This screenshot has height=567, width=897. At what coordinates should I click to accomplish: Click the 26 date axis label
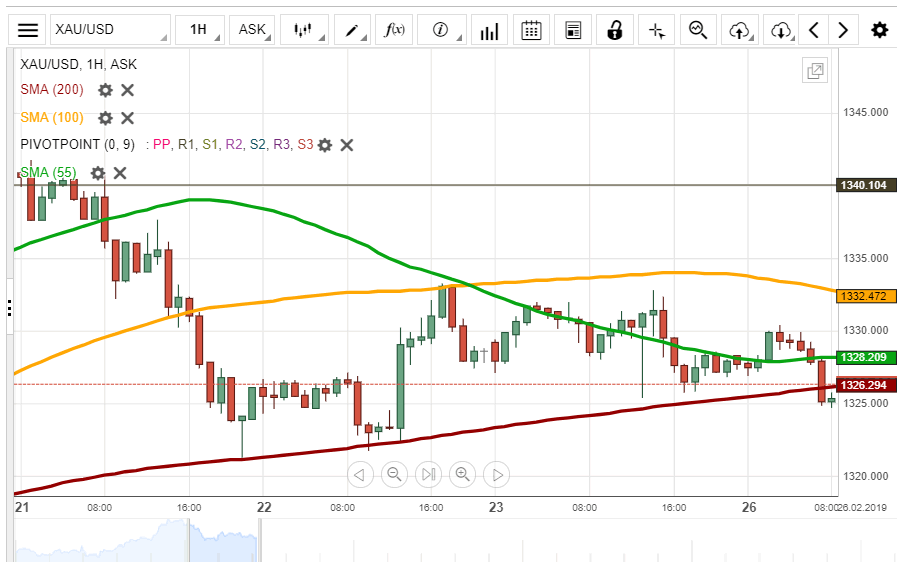[x=749, y=507]
